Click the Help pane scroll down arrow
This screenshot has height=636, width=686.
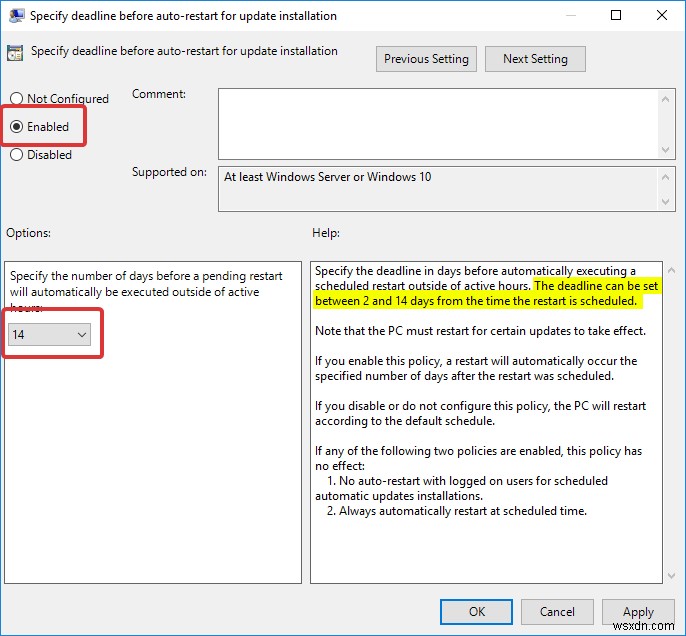672,576
